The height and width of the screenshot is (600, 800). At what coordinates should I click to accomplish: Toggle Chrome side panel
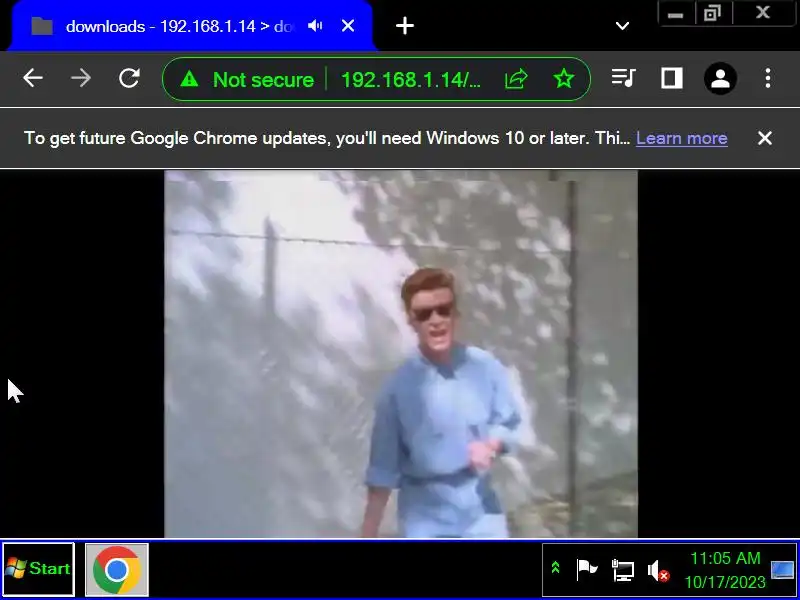(x=671, y=79)
